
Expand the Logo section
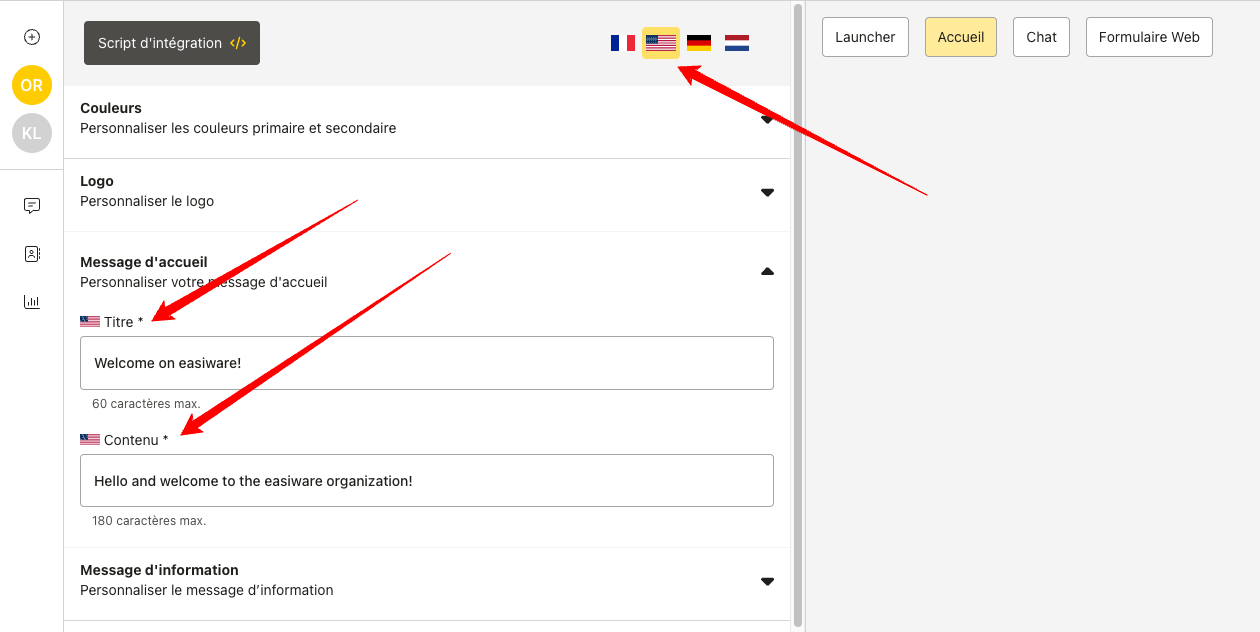(767, 192)
